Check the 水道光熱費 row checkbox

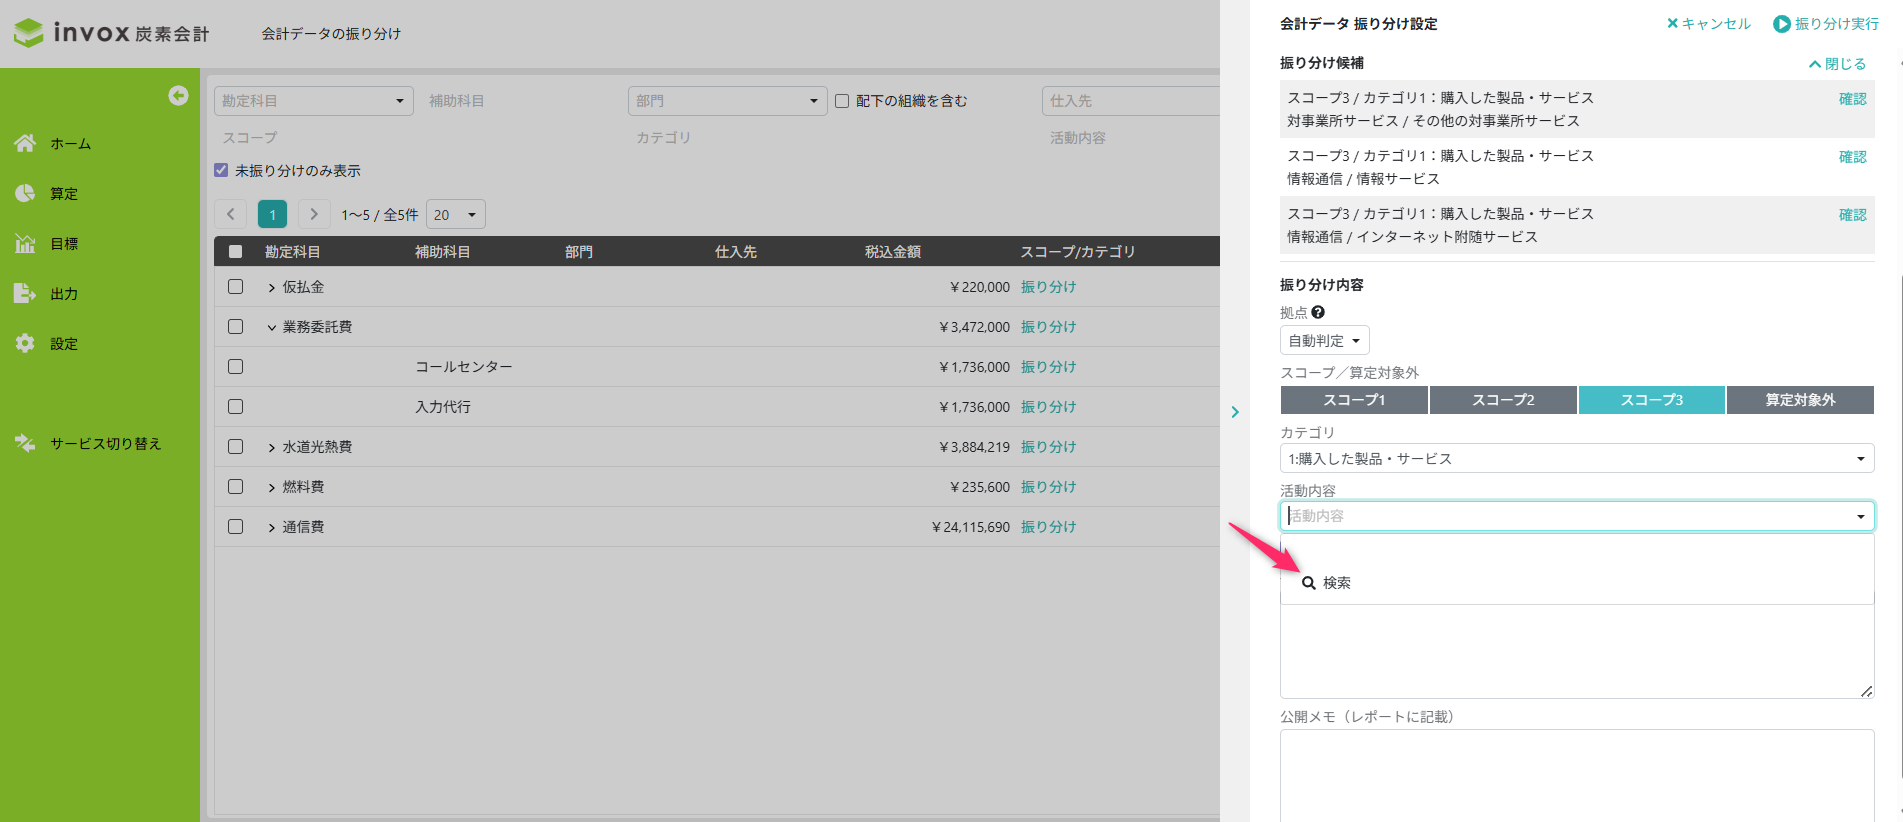(x=236, y=447)
